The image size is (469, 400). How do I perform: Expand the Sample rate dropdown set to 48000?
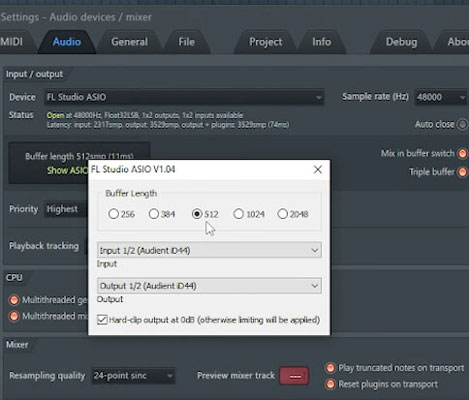pos(440,97)
